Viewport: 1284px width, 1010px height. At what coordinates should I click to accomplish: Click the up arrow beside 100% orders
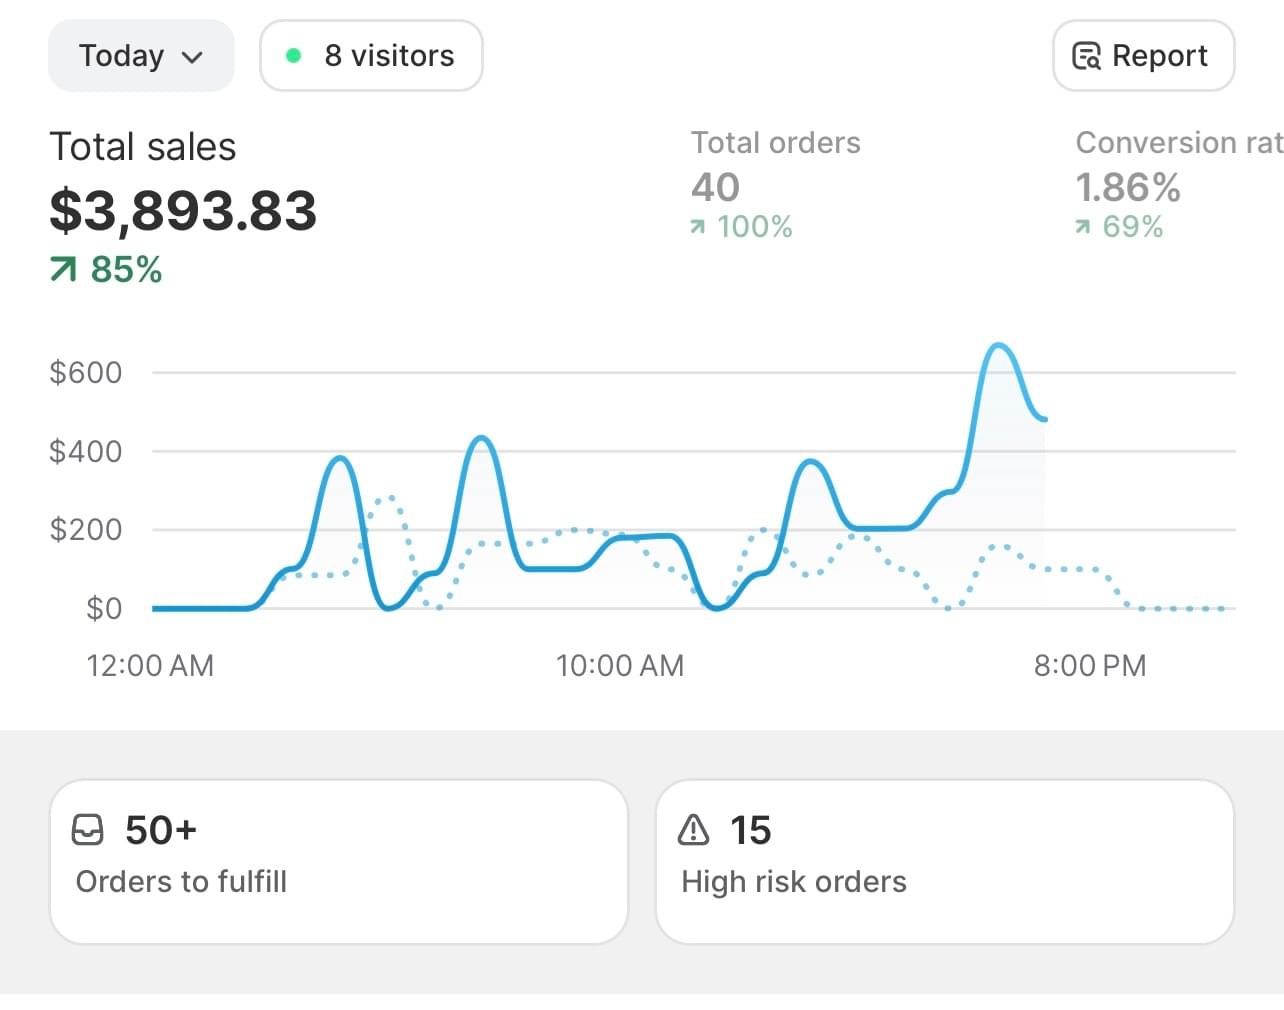point(698,228)
